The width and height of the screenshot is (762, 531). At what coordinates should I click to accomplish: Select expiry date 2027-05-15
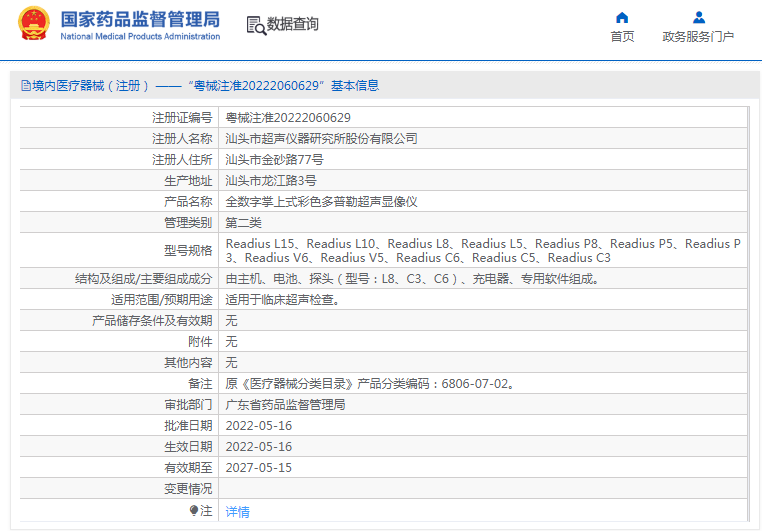point(259,467)
